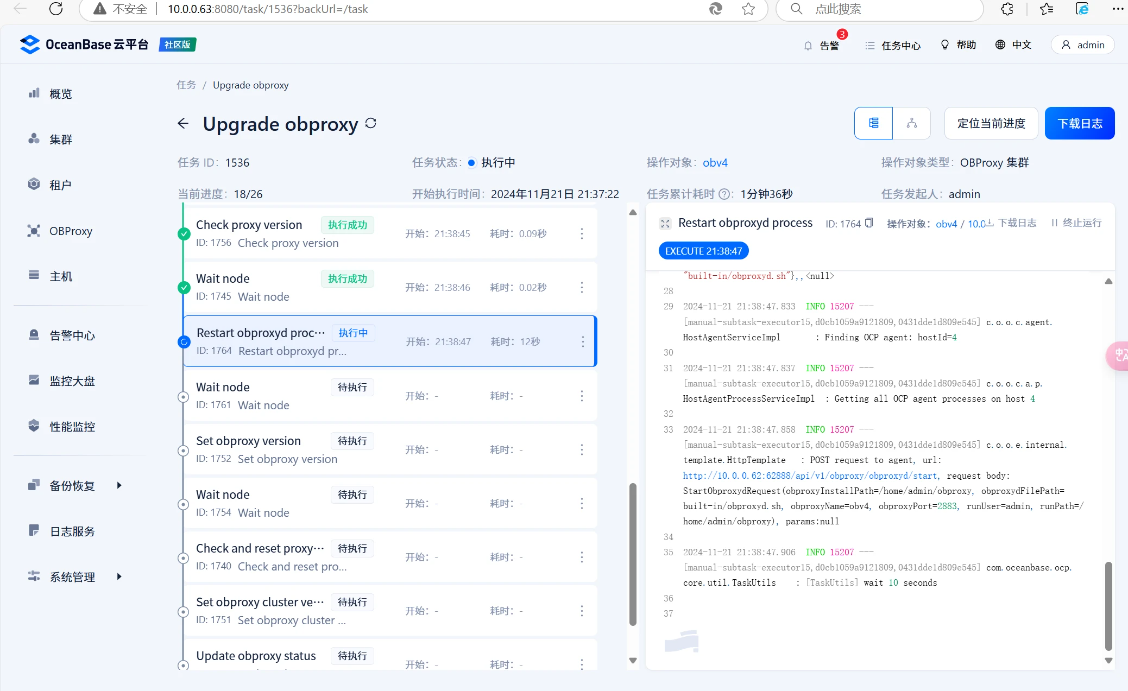This screenshot has width=1128, height=691.
Task: Switch to graph view of task steps
Action: click(912, 123)
